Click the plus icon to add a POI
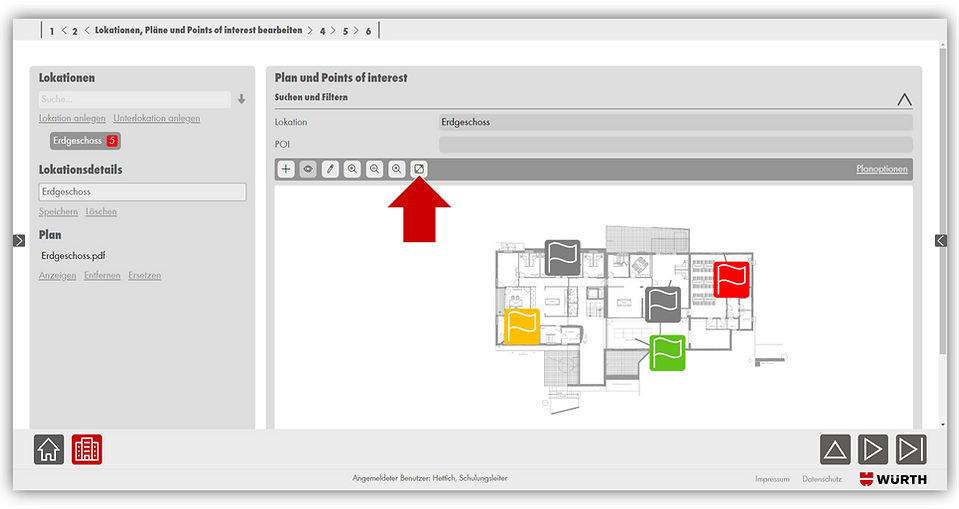This screenshot has height=509, width=959. [286, 169]
